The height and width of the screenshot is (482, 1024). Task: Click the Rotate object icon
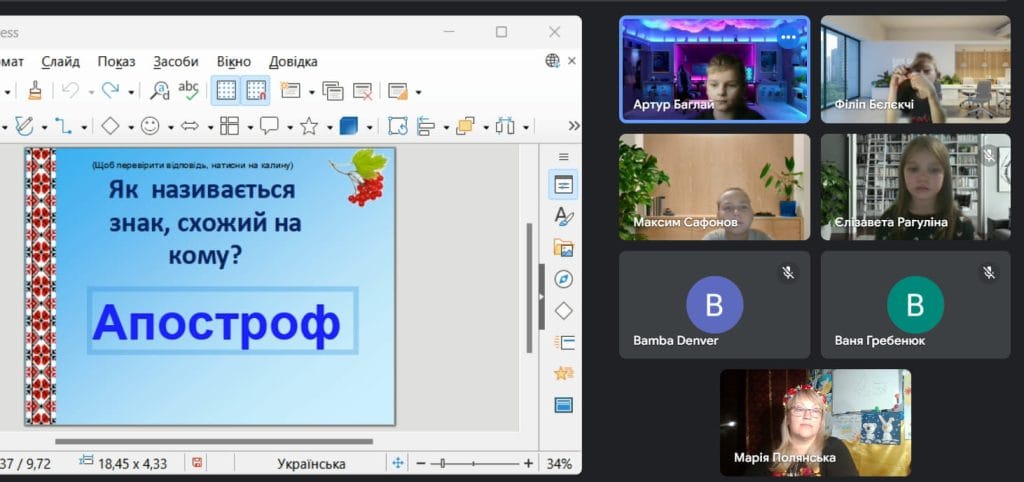398,125
